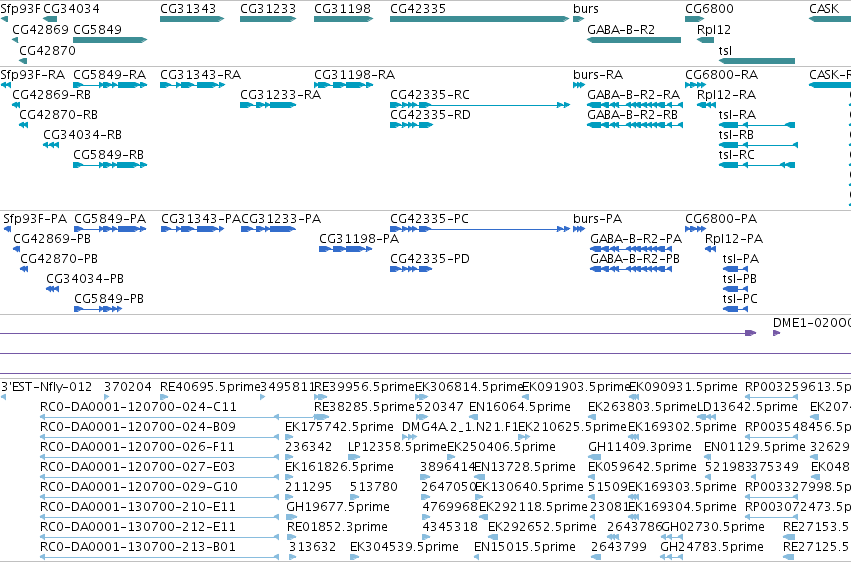The width and height of the screenshot is (851, 562).
Task: Select EST RE01852.3prime
Action: click(x=291, y=537)
